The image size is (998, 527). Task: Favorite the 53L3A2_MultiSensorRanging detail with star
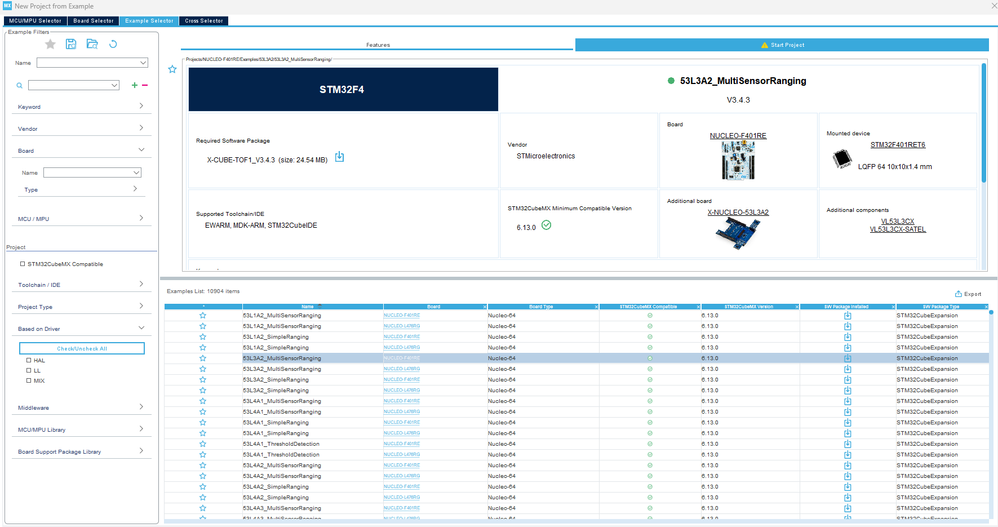click(x=172, y=69)
